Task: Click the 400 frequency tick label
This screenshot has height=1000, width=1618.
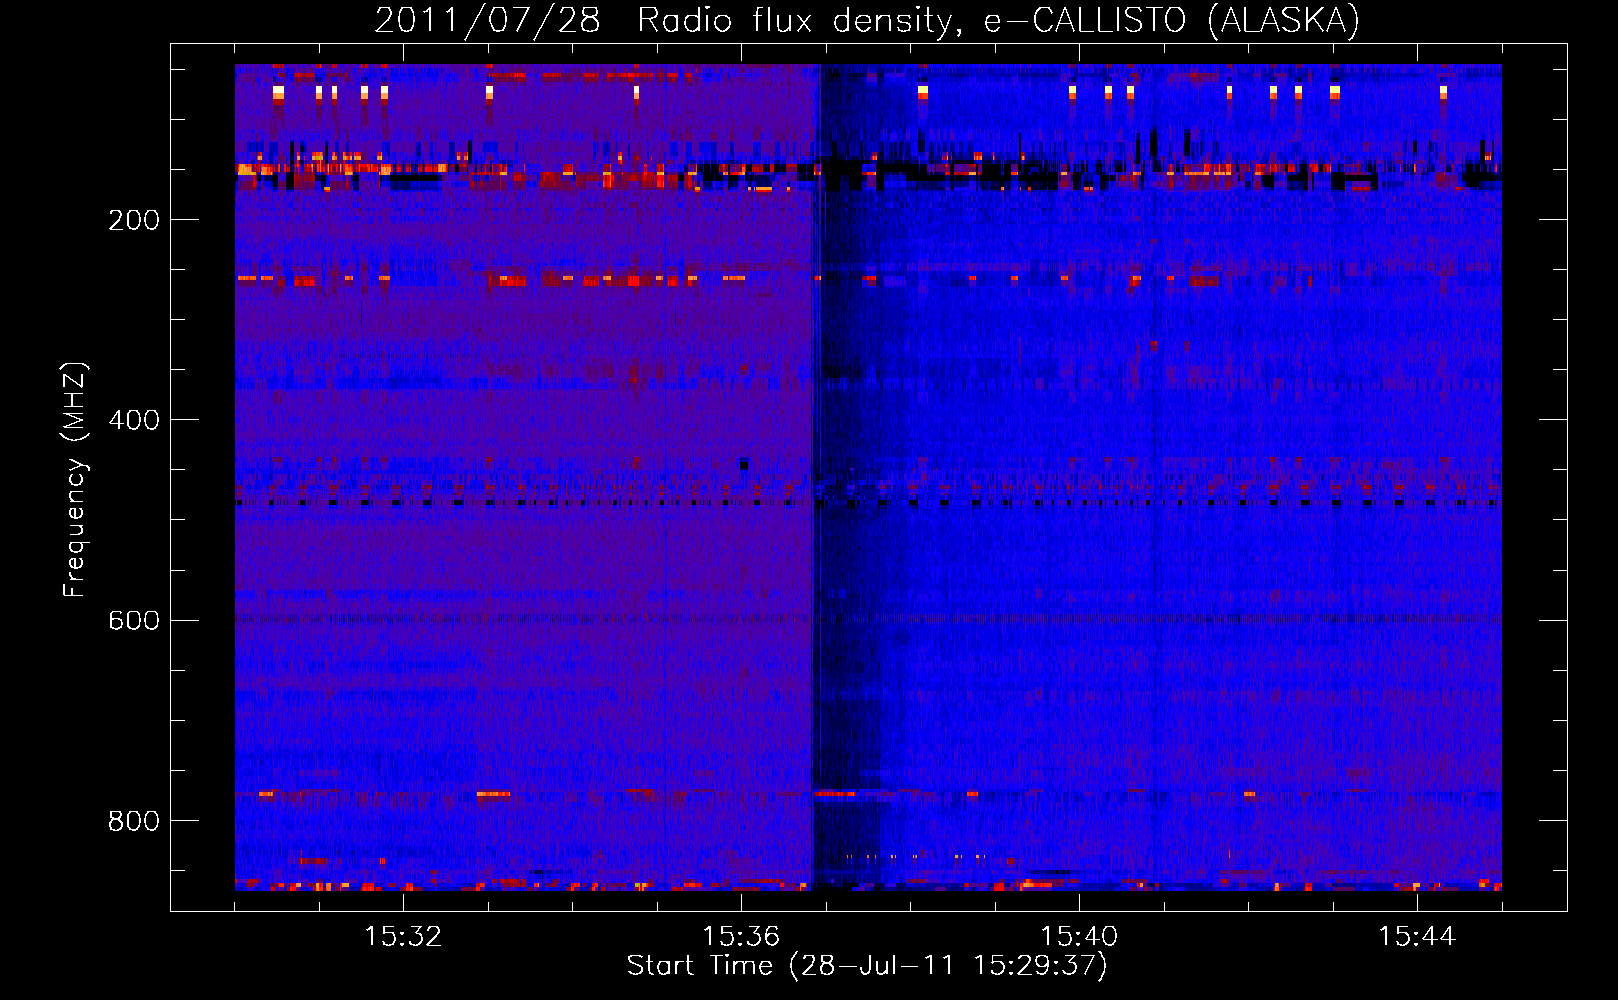Action: pos(134,420)
